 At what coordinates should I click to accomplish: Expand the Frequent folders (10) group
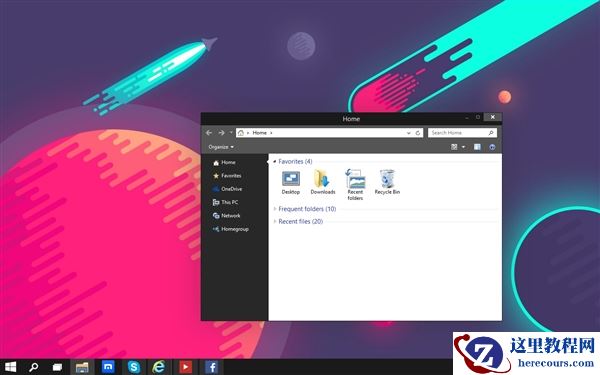[x=275, y=209]
